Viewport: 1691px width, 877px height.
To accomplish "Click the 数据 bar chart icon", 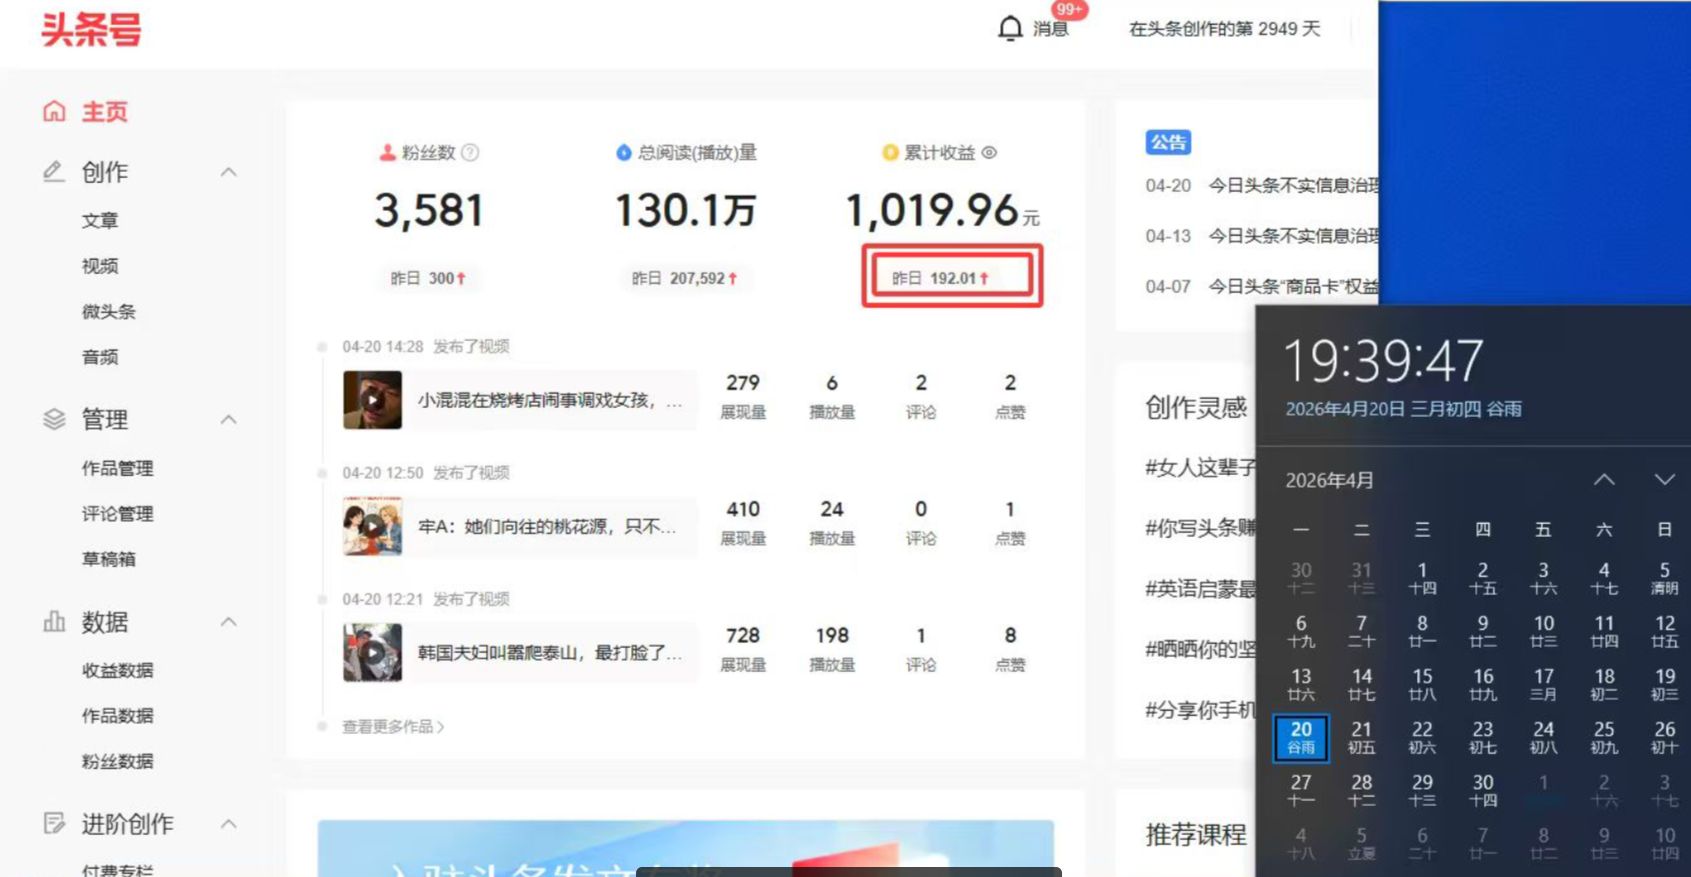I will pos(54,621).
